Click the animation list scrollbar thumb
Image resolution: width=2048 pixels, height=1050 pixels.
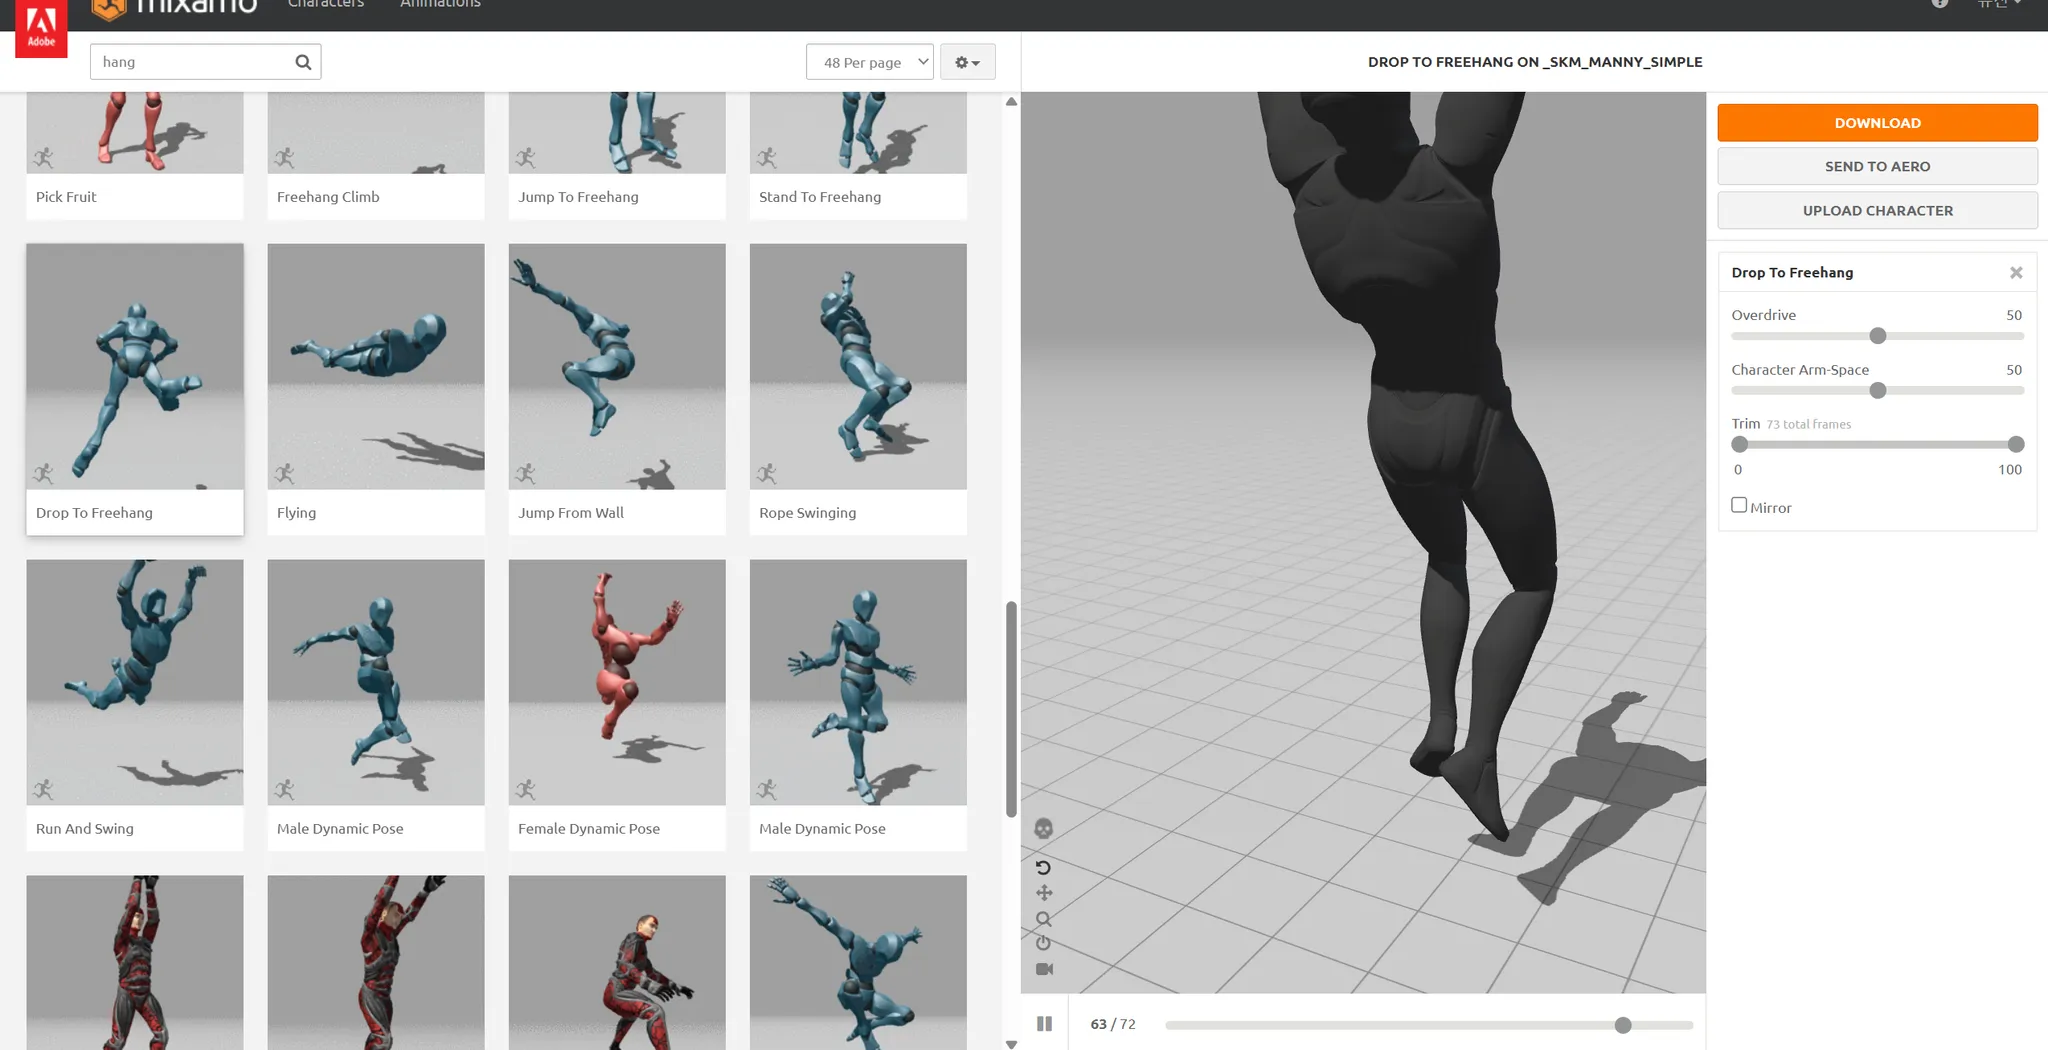pos(1011,709)
